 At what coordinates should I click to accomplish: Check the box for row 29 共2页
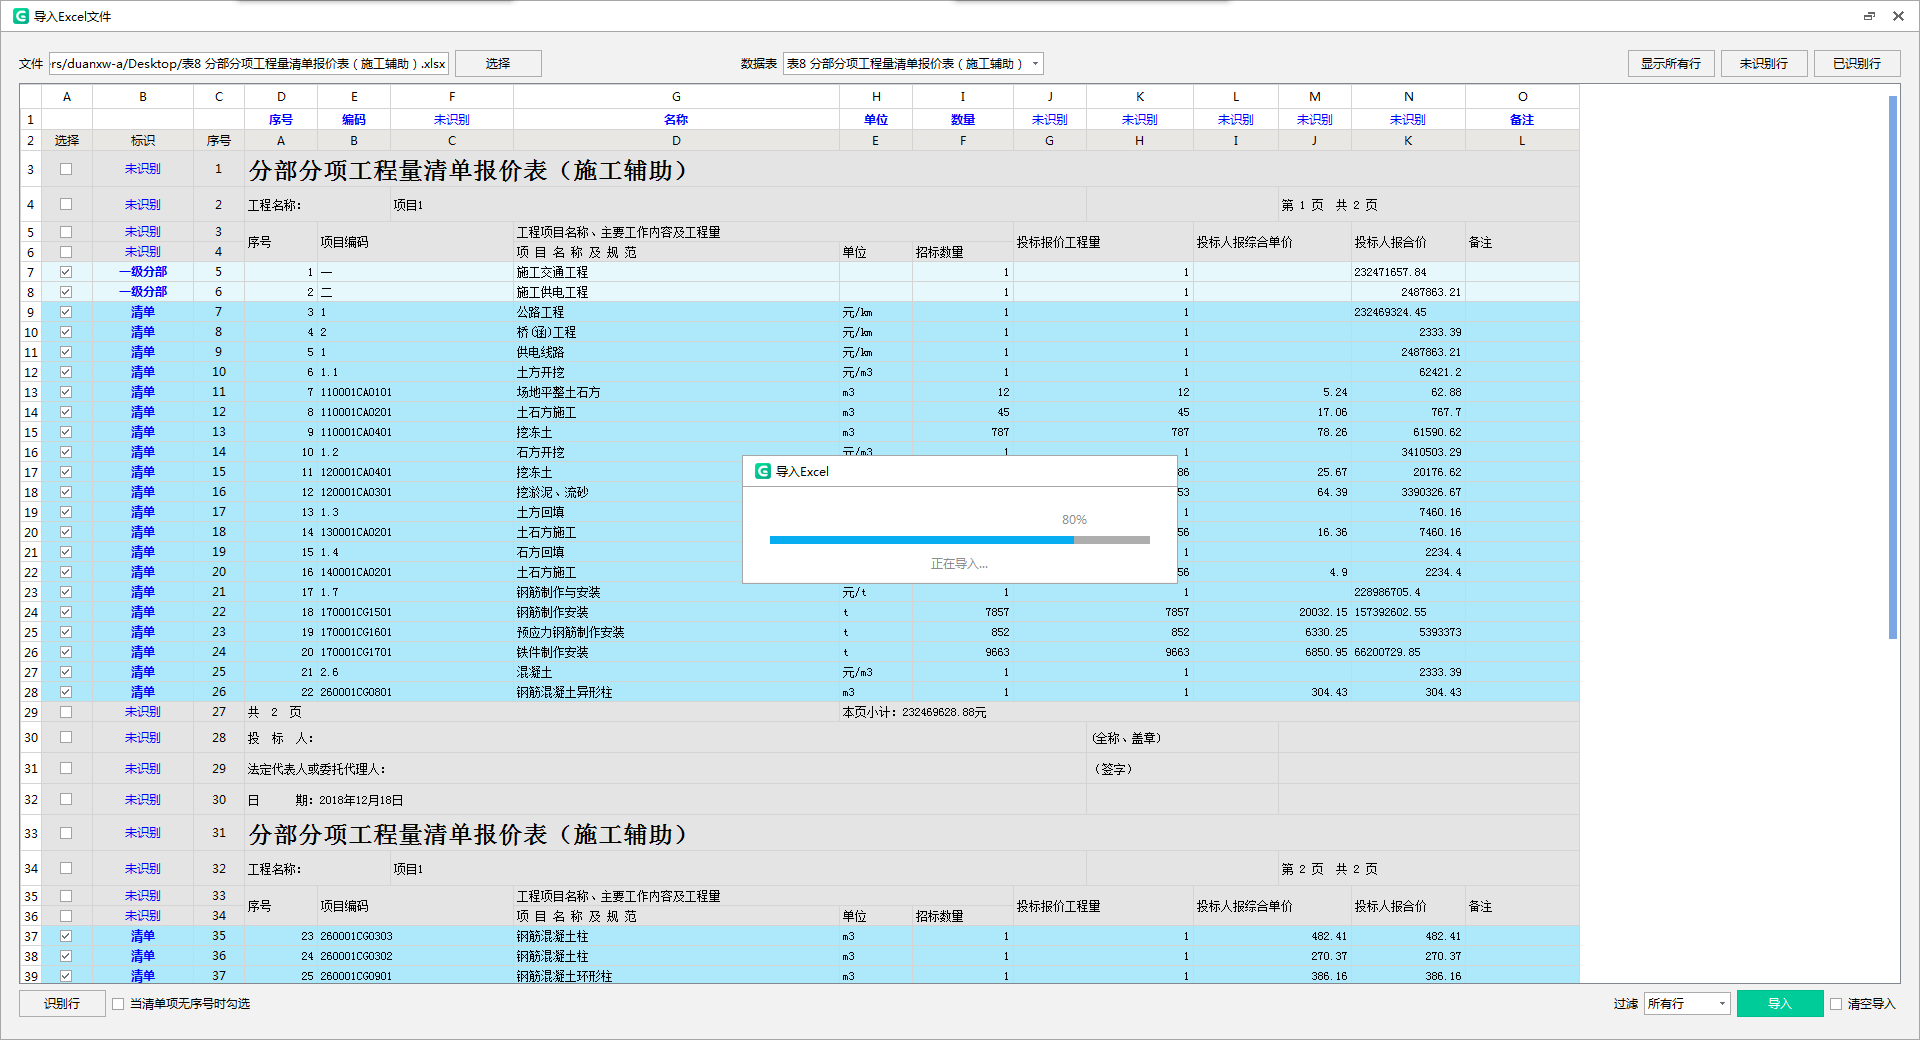pos(66,712)
